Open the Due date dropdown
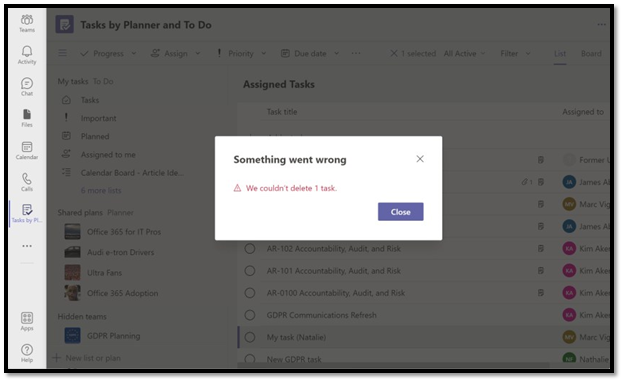Image resolution: width=624 pixels, height=384 pixels. 310,53
